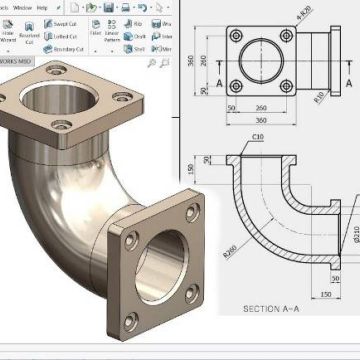The image size is (360, 360).
Task: Click the Print icon
Action: 126,7
